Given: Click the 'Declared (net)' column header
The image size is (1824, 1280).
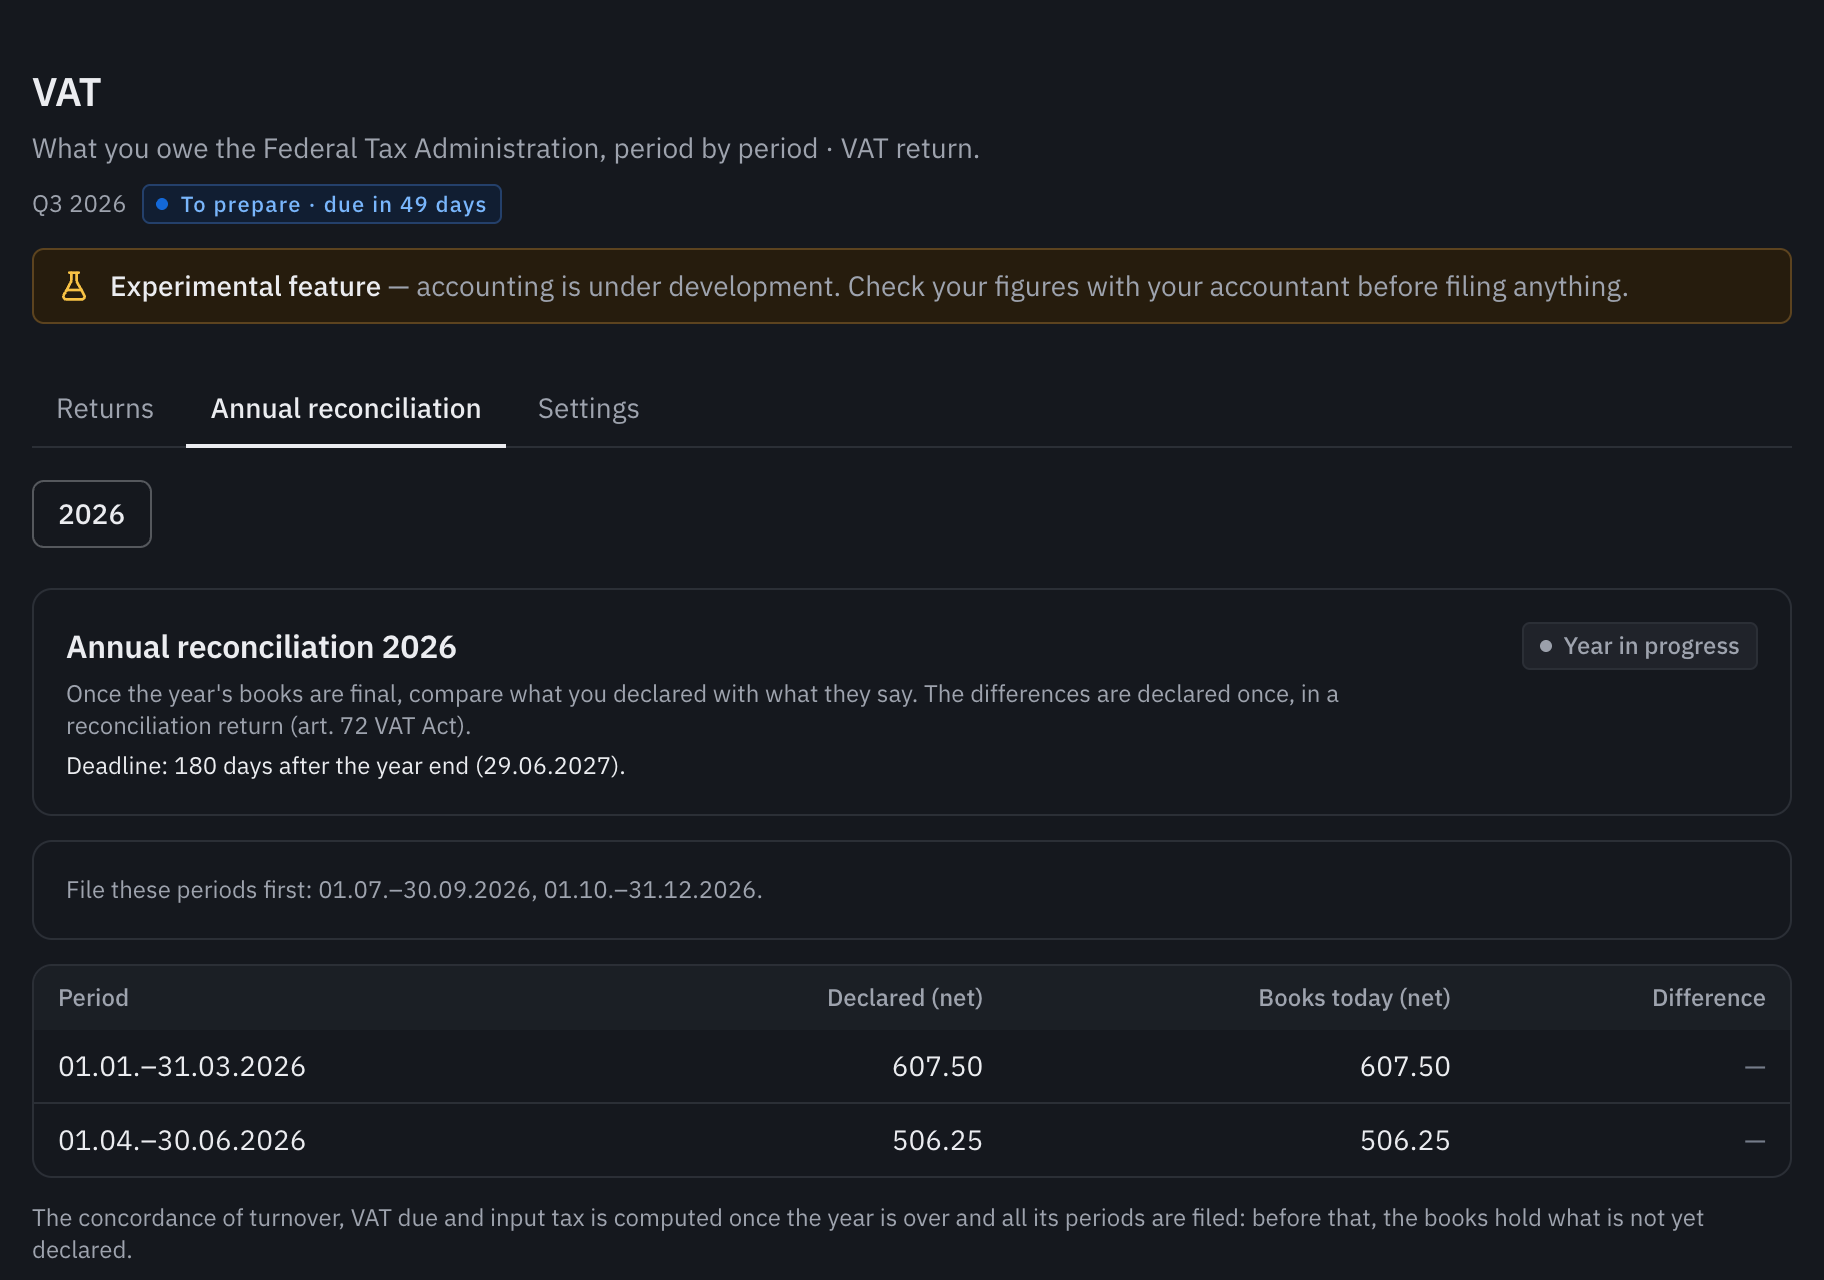Looking at the screenshot, I should pos(905,998).
